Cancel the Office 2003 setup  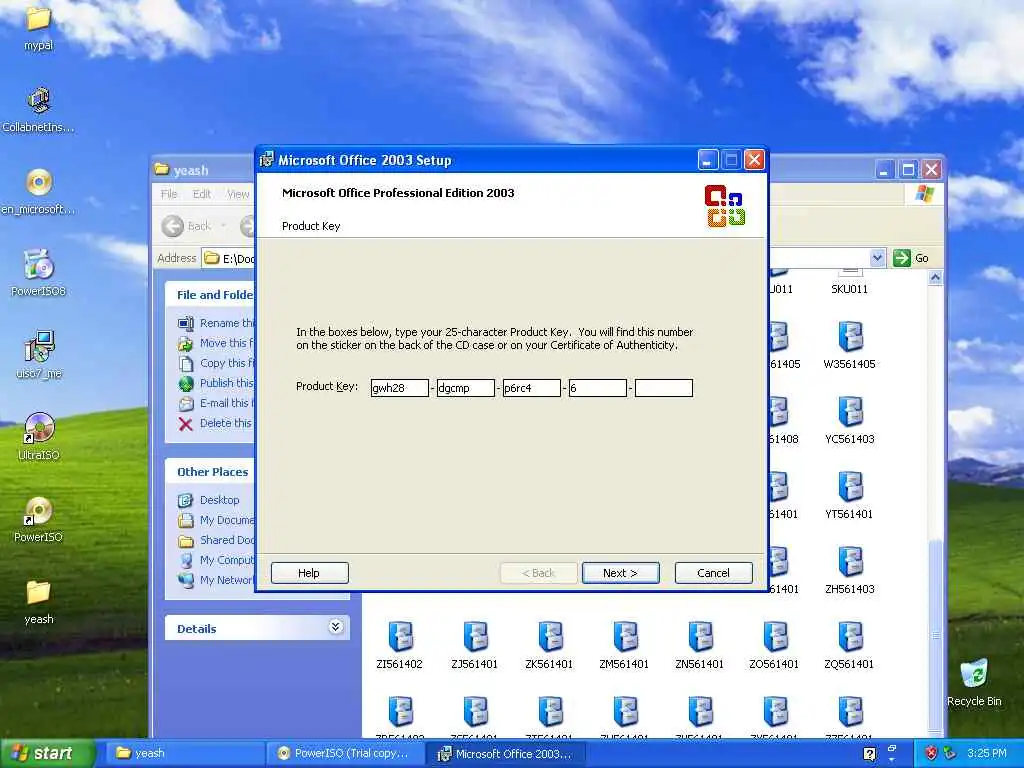pyautogui.click(x=713, y=573)
